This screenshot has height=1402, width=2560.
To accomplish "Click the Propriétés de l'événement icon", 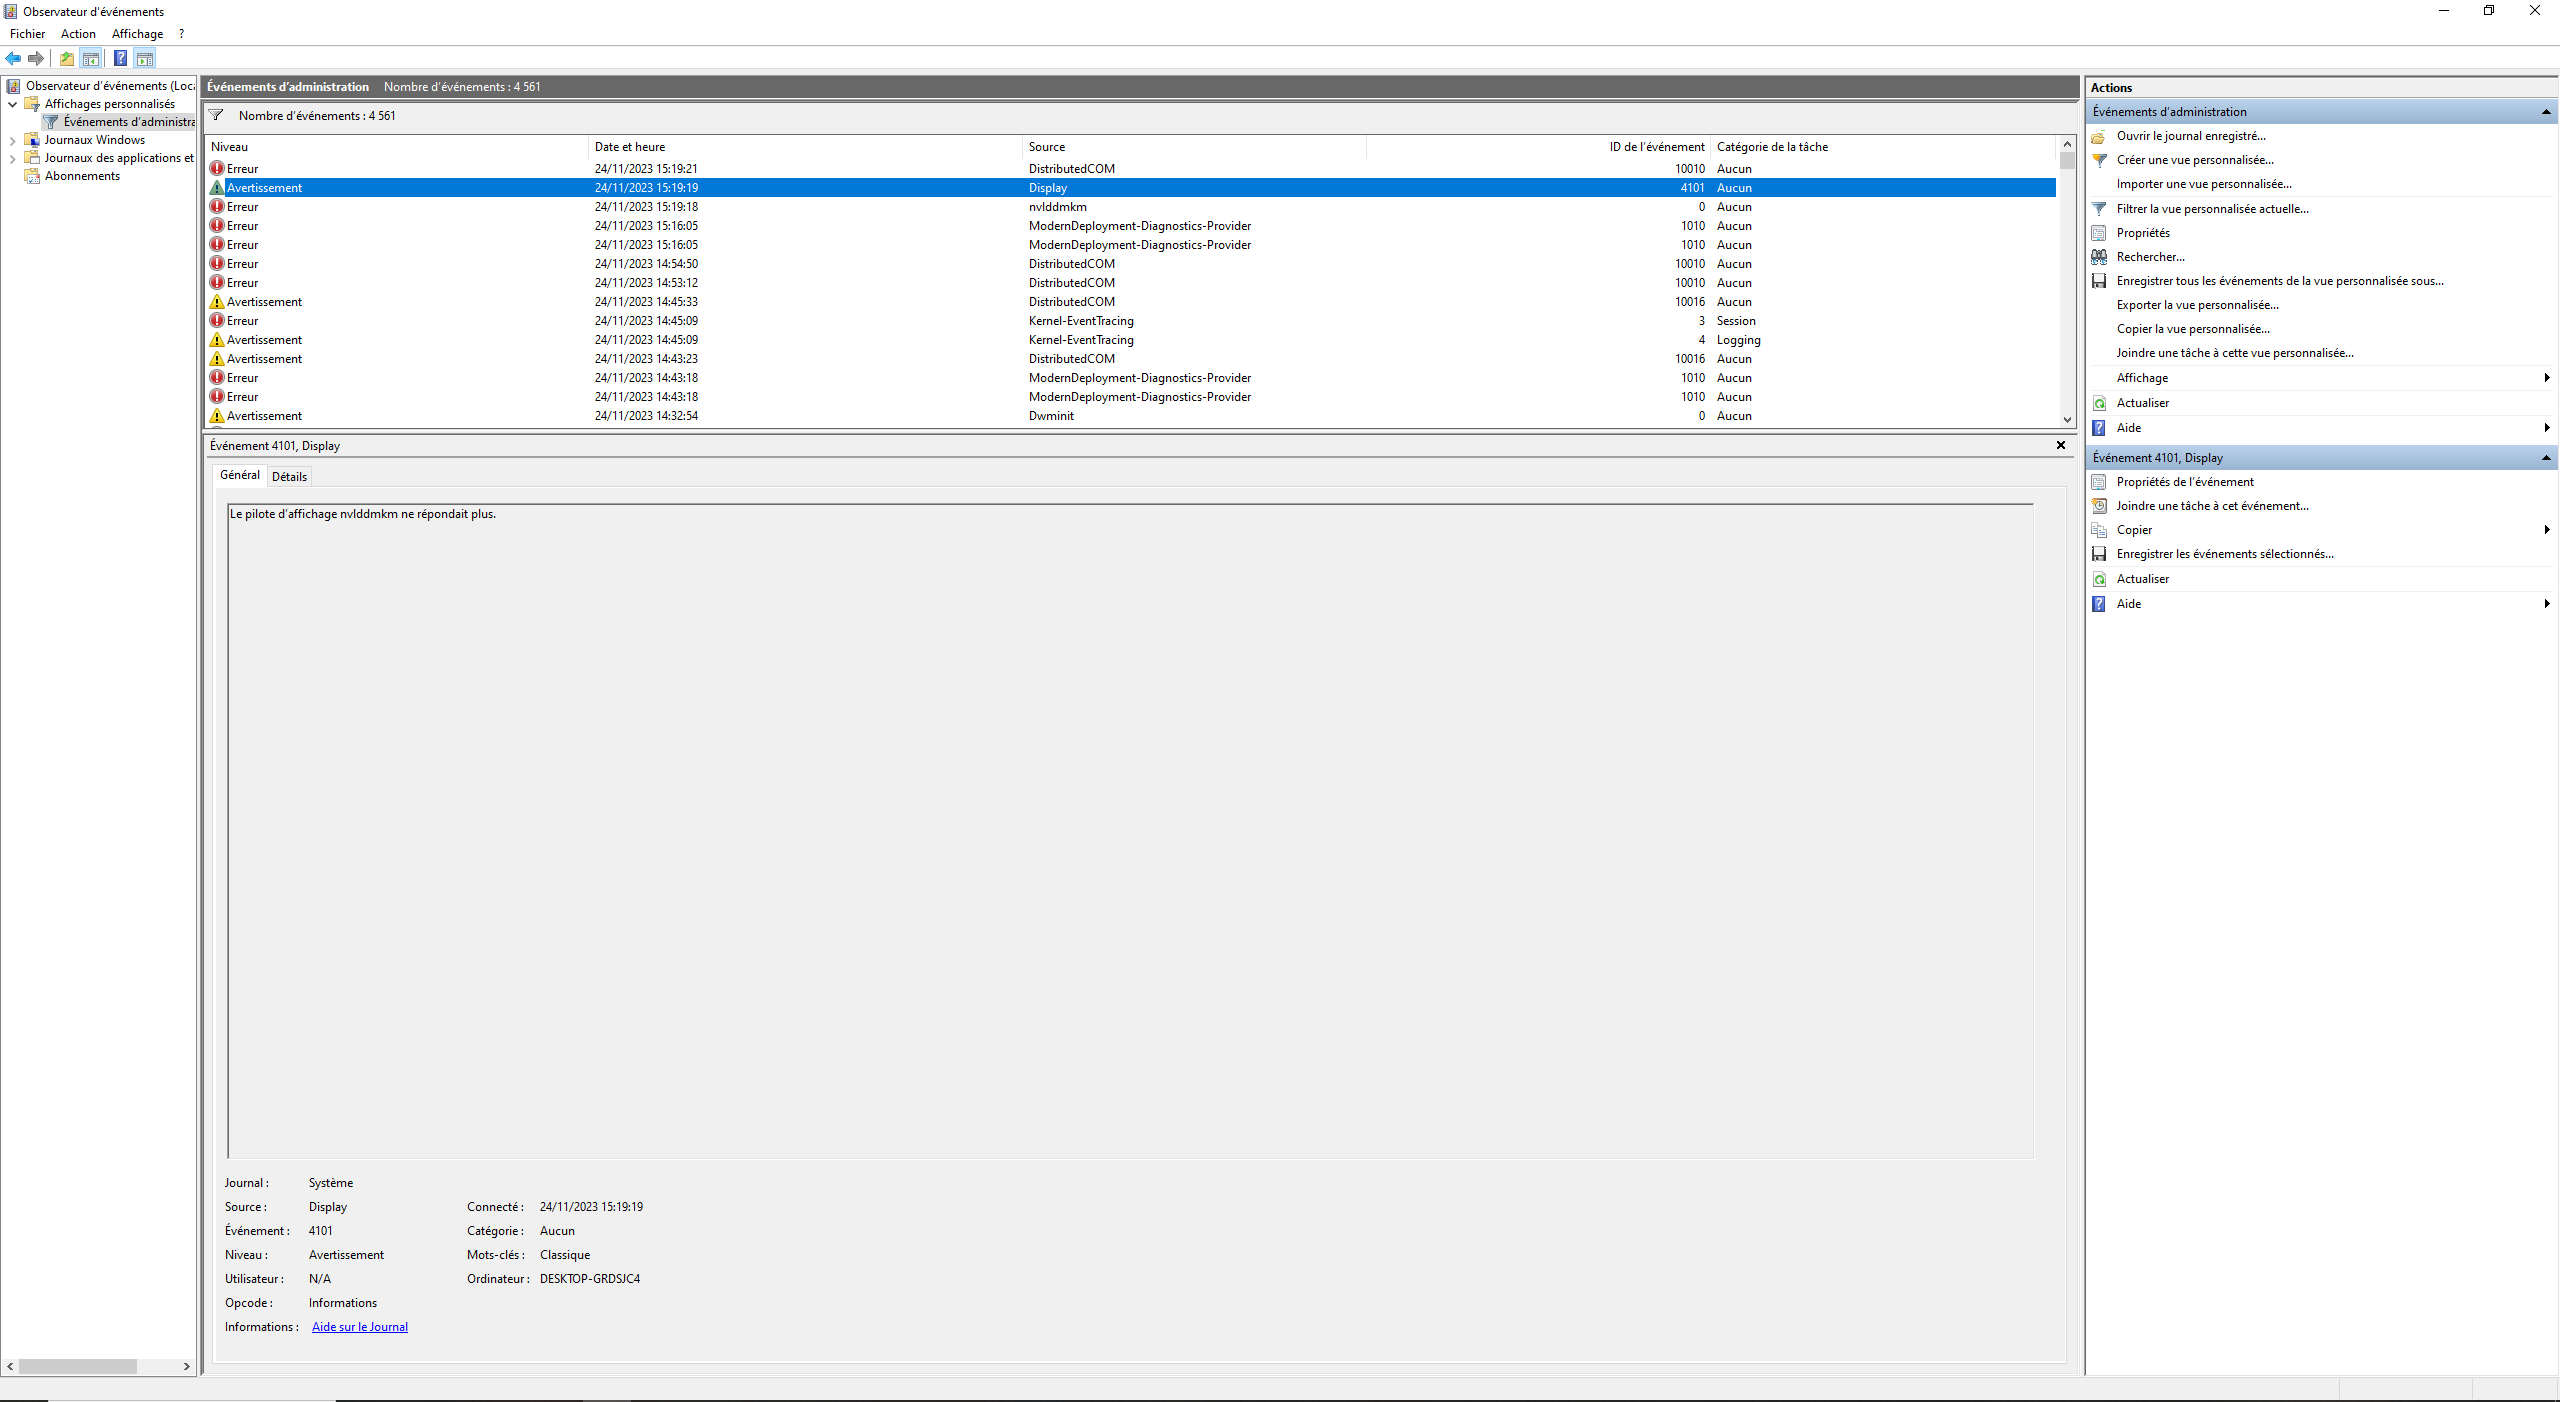I will [2099, 482].
